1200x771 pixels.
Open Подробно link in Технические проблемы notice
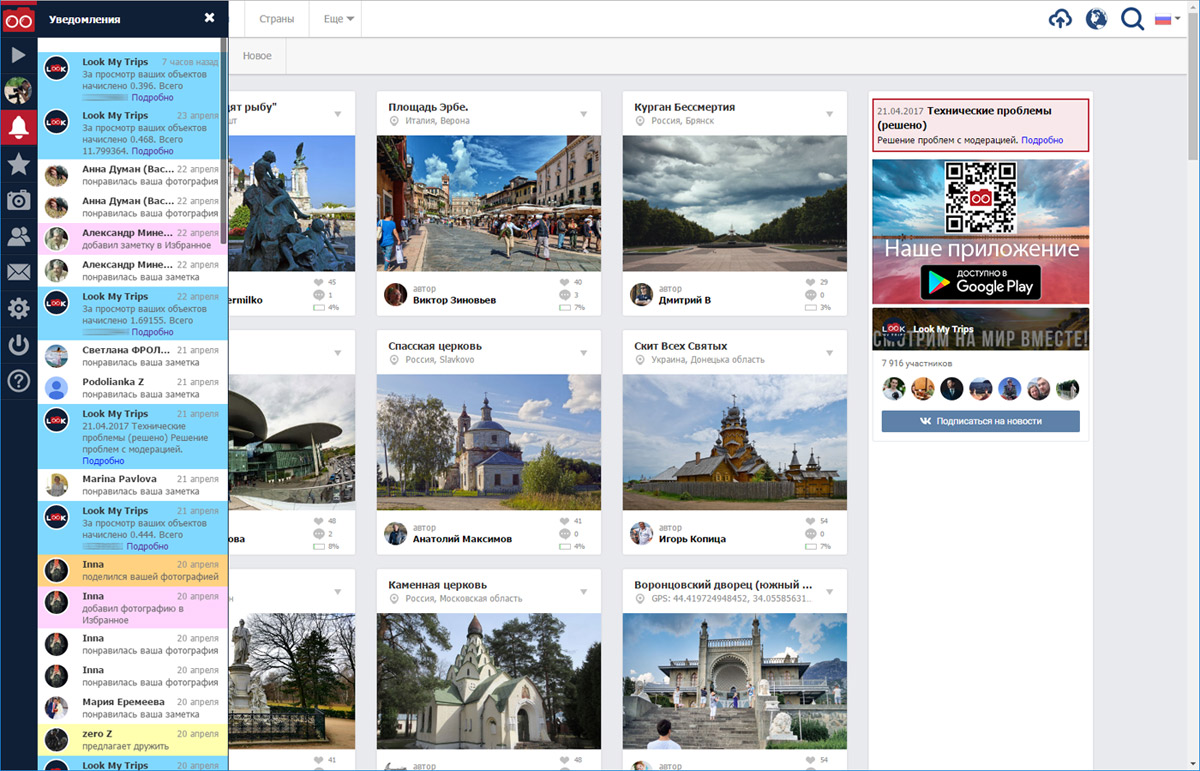1042,141
